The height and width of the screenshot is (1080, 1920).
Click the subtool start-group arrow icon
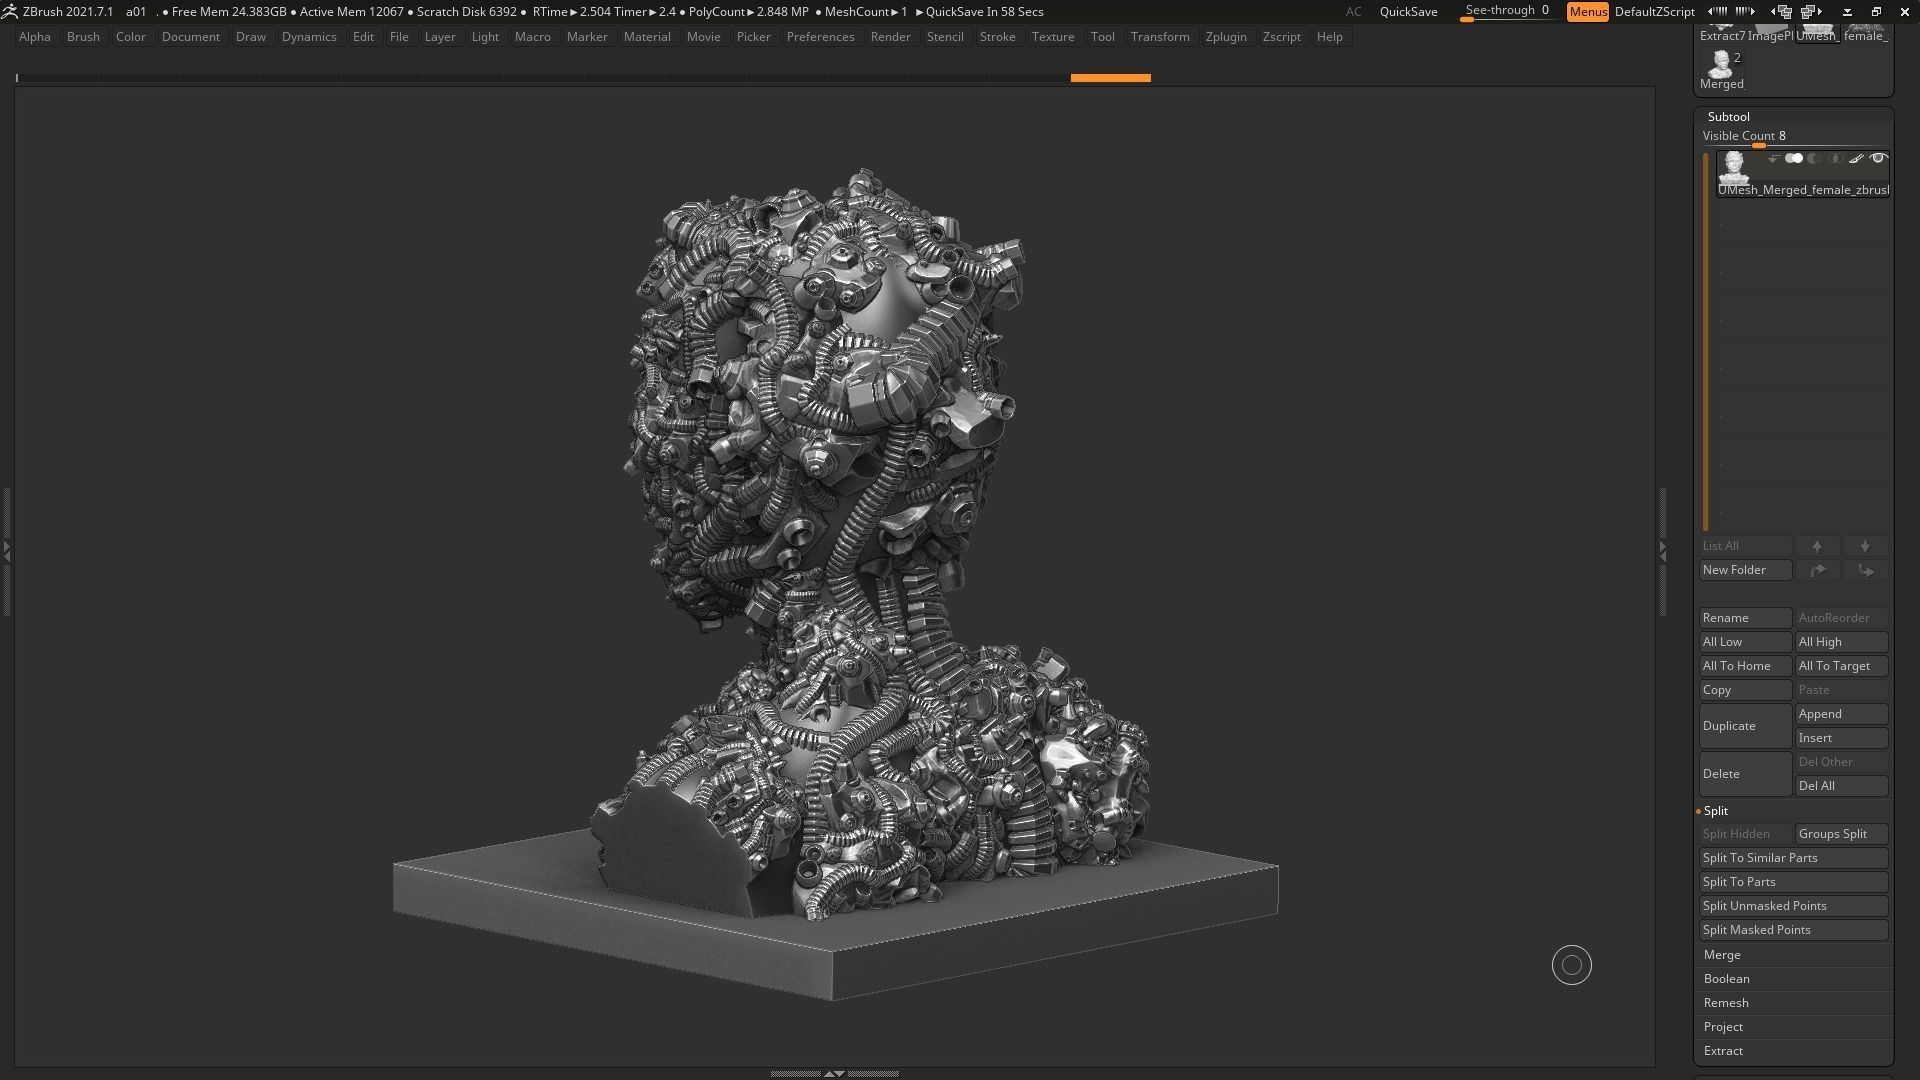(x=1773, y=158)
